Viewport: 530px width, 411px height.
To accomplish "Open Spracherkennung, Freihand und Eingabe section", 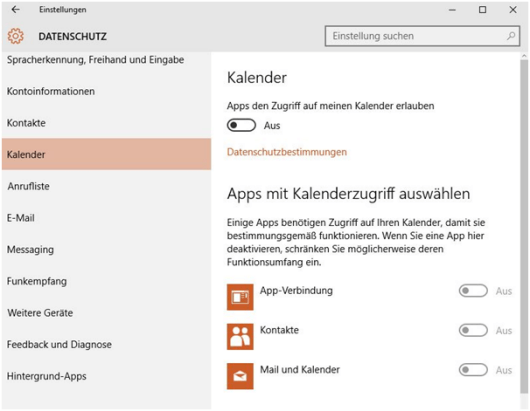I will [106, 60].
